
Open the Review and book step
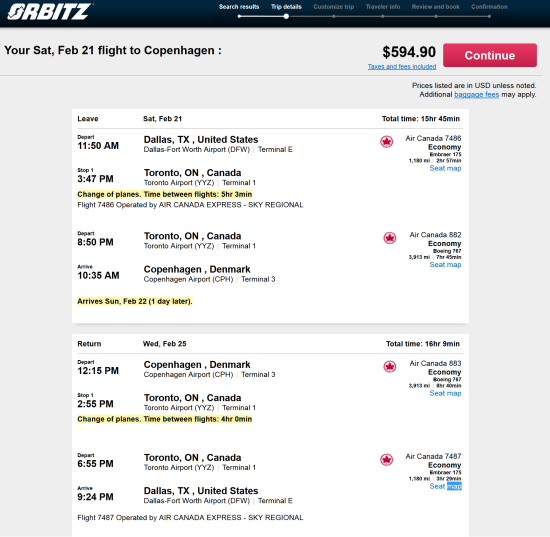[435, 7]
